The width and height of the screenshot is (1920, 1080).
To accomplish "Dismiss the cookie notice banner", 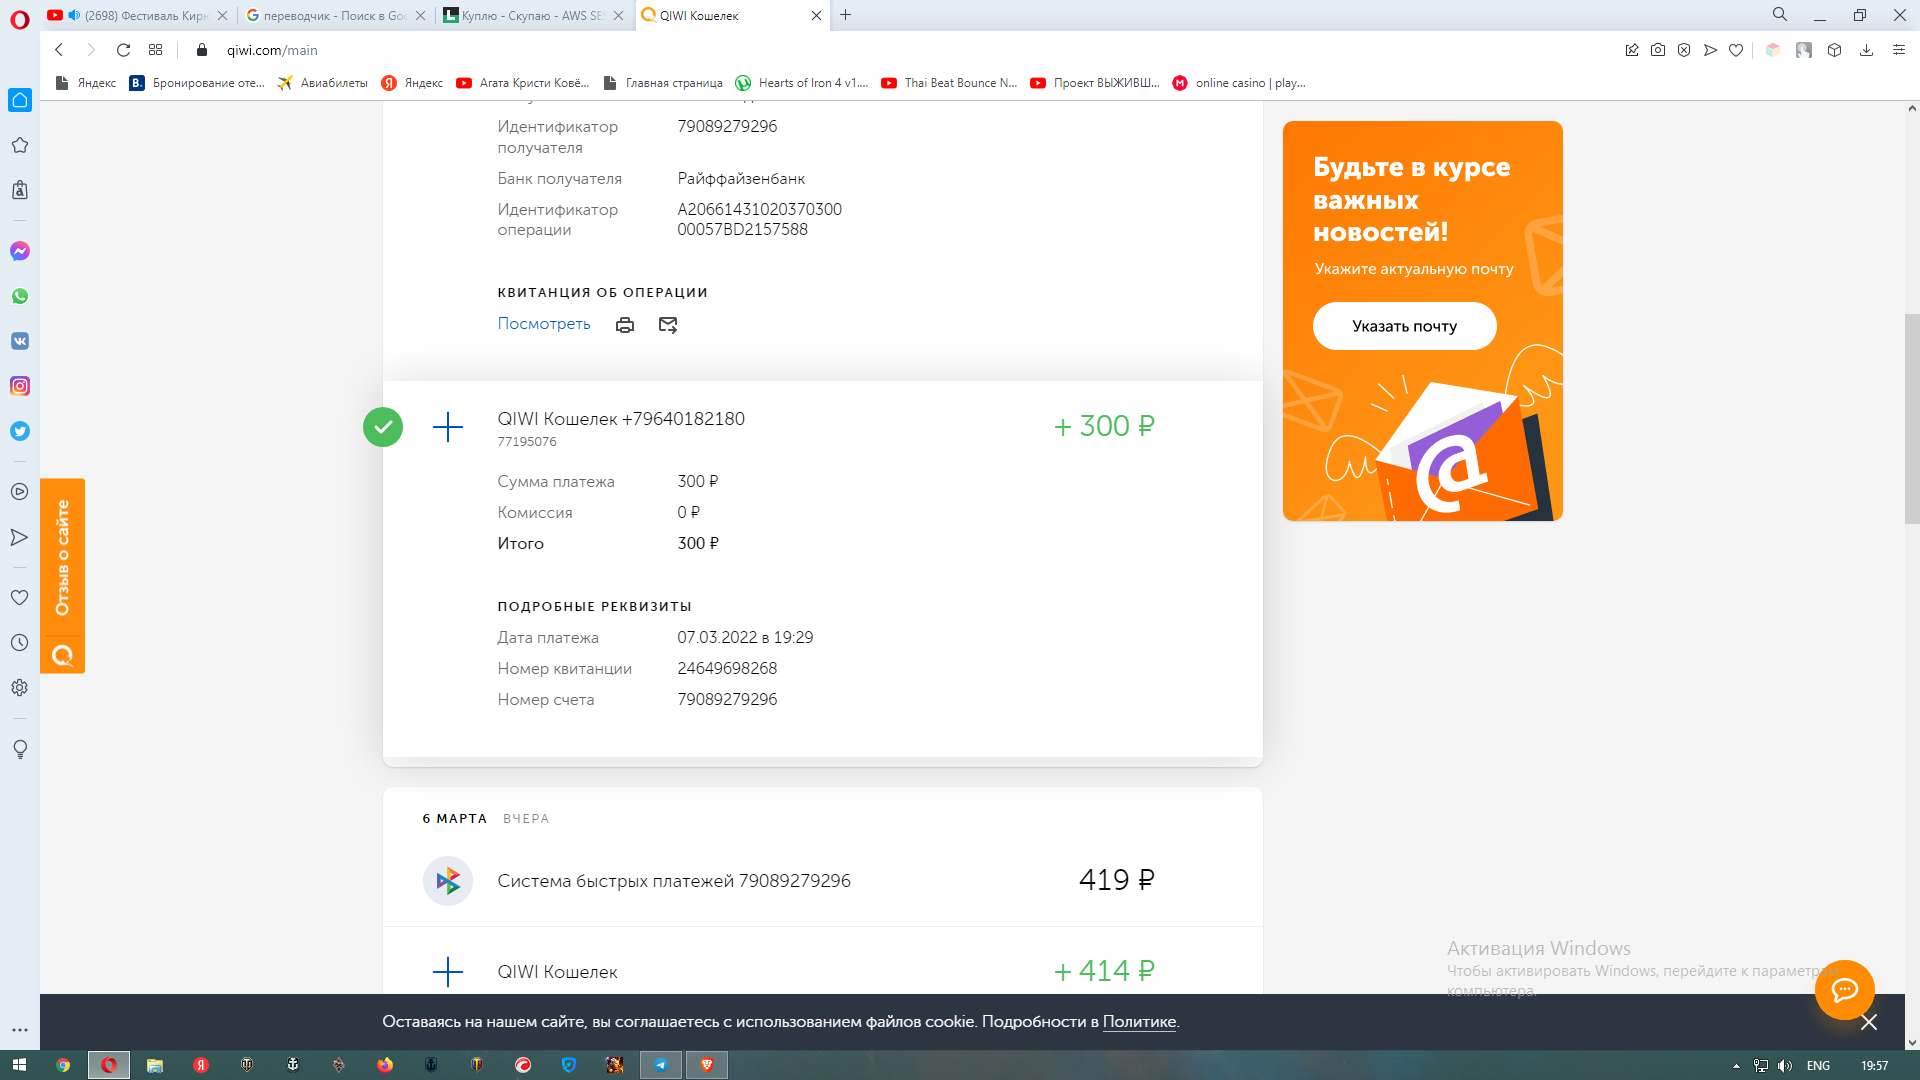I will 1868,1022.
